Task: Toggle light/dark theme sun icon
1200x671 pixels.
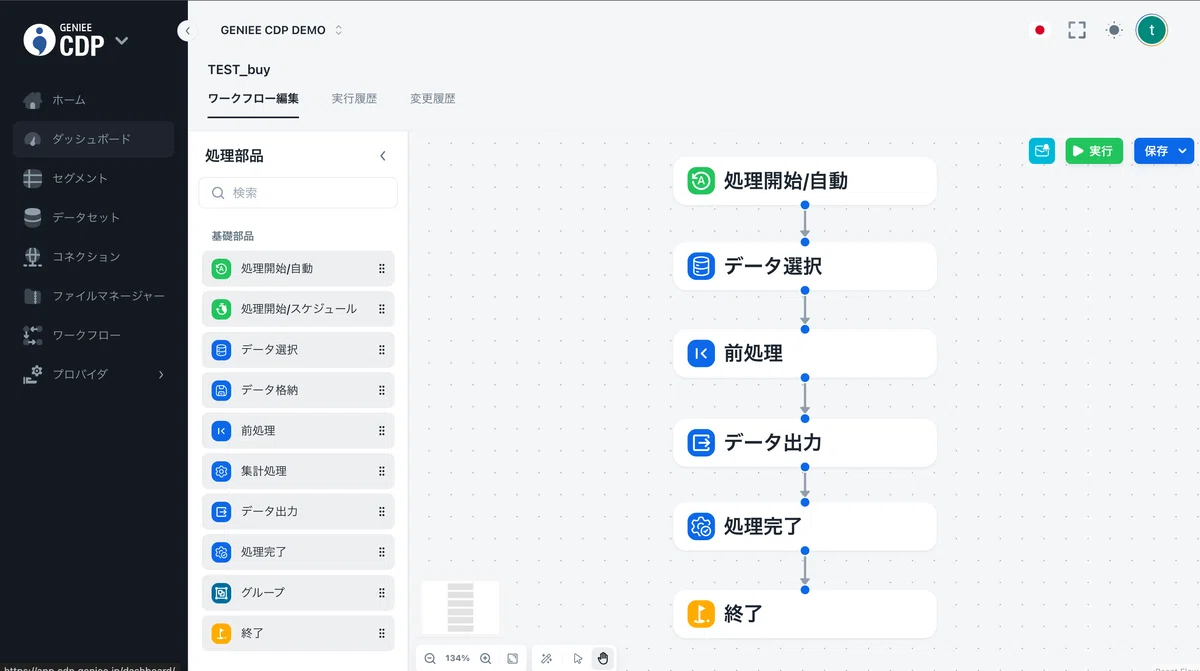Action: click(1114, 30)
